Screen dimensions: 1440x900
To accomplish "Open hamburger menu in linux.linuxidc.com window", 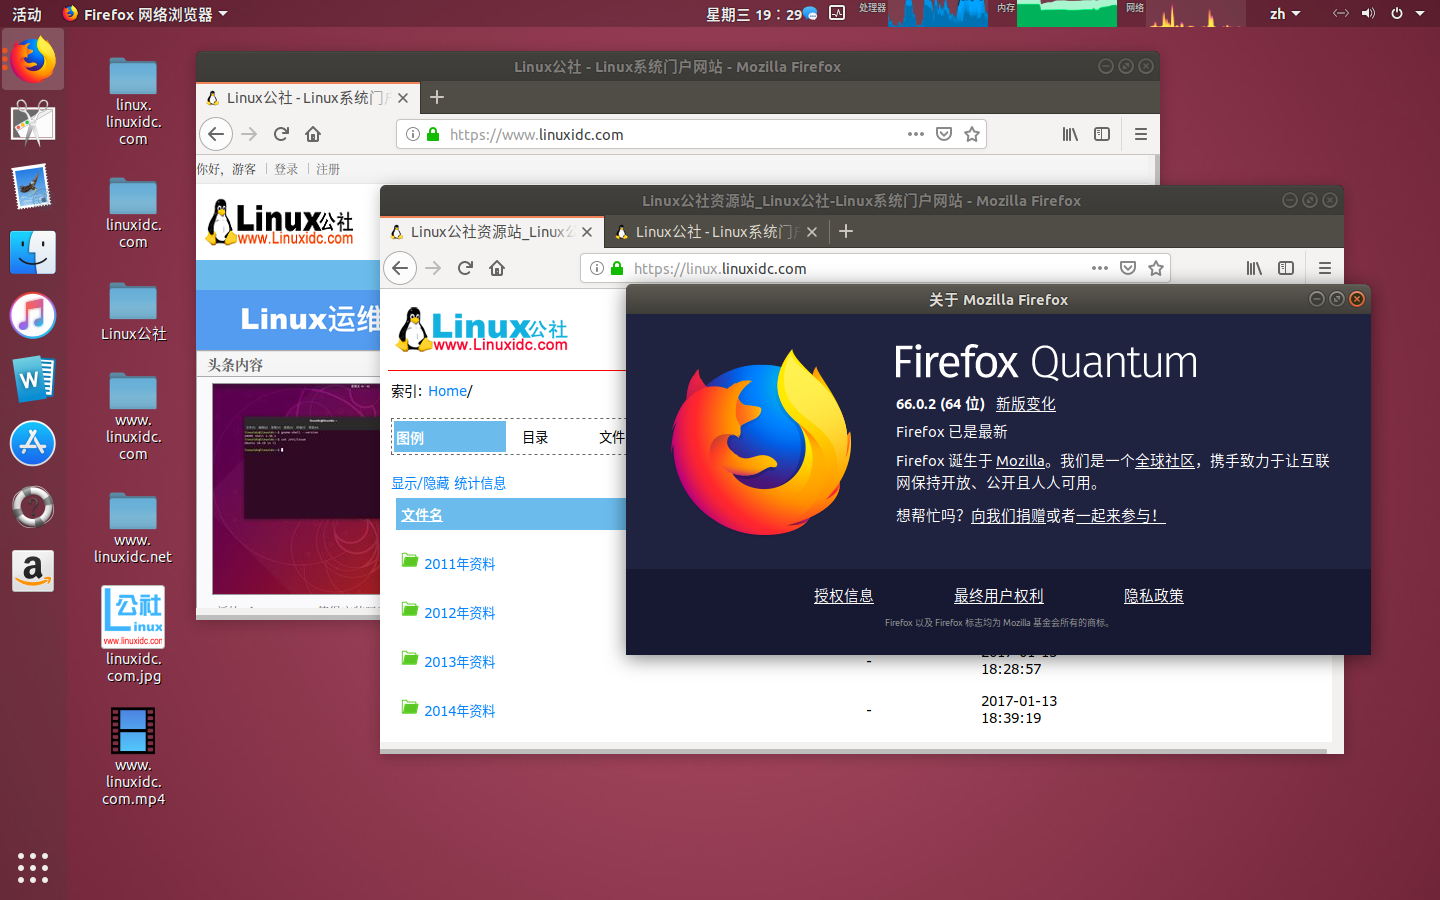I will click(1324, 268).
